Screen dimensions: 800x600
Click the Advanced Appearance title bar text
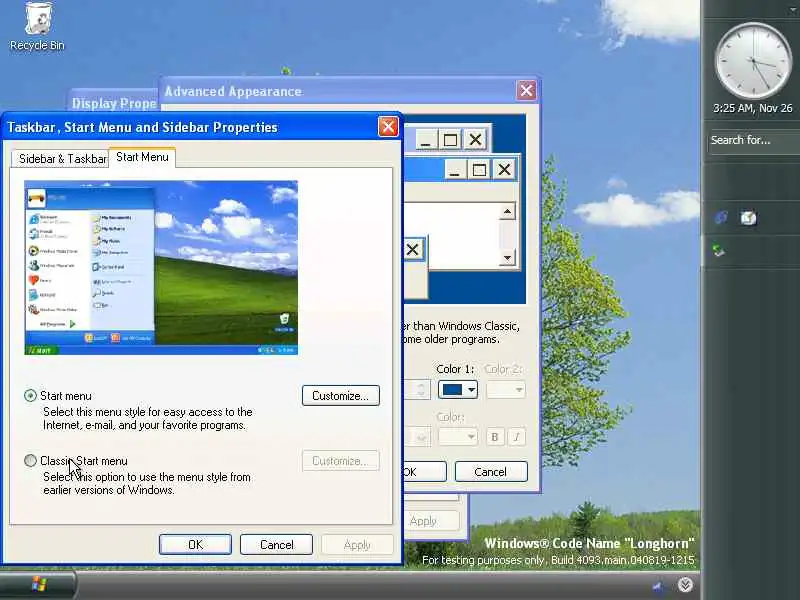[x=233, y=91]
